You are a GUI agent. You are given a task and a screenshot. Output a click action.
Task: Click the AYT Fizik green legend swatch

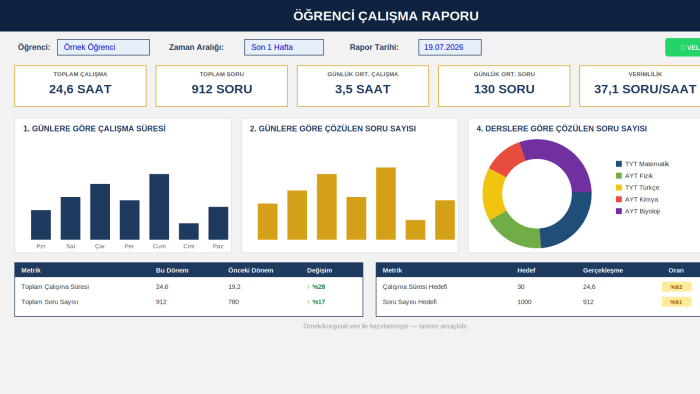(619, 176)
